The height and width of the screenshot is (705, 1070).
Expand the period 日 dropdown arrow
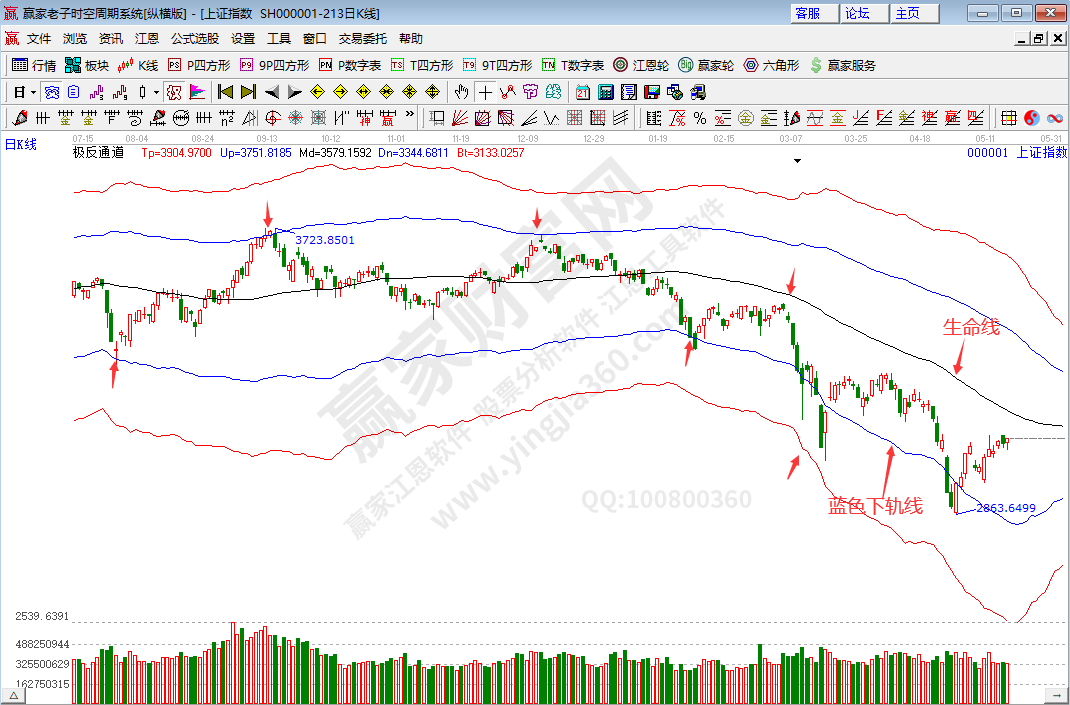click(33, 92)
